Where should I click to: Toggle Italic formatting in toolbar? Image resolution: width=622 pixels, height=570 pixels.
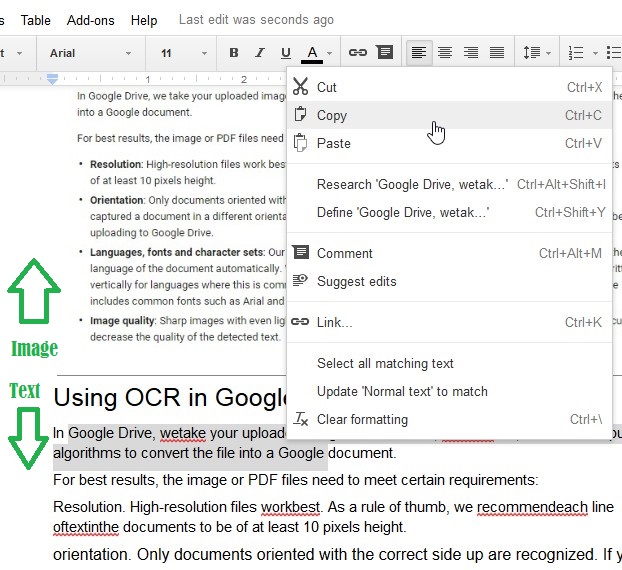(260, 53)
